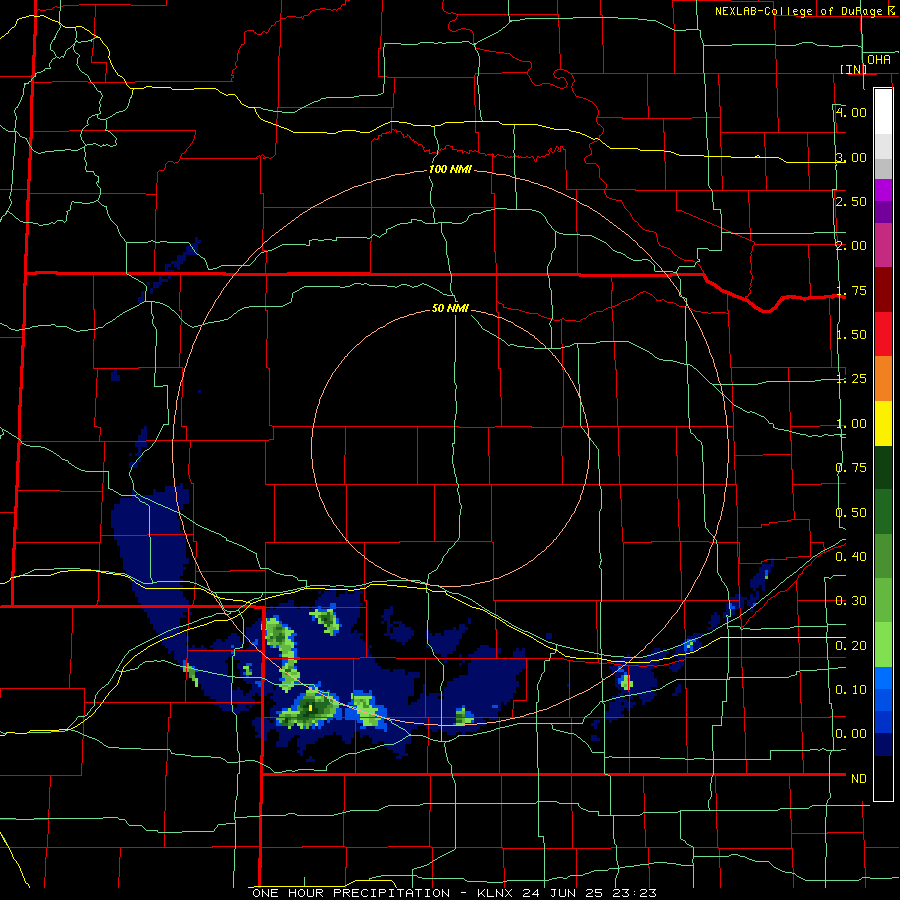Image resolution: width=900 pixels, height=900 pixels.
Task: Click the 1.50 legend value
Action: [851, 335]
